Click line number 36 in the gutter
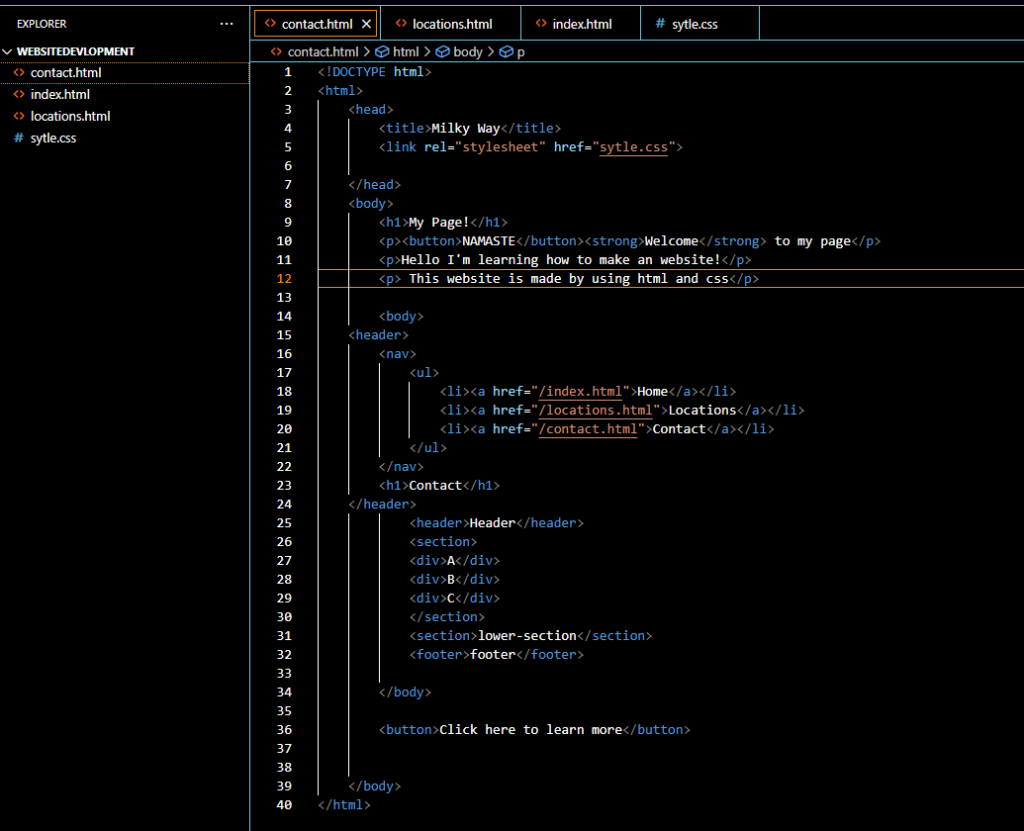This screenshot has width=1024, height=831. point(285,729)
